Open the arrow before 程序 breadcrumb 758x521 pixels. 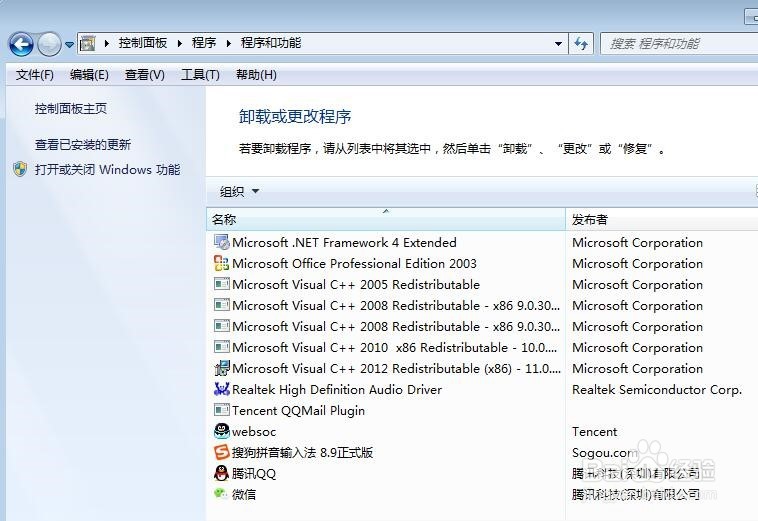coord(180,43)
